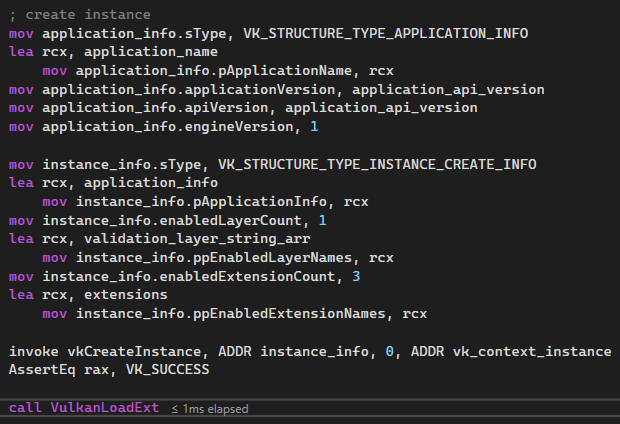This screenshot has height=424, width=620.
Task: Click VK_STRUCTURE_TYPE_INSTANCE_CREATE_INFO constant
Action: click(x=377, y=164)
